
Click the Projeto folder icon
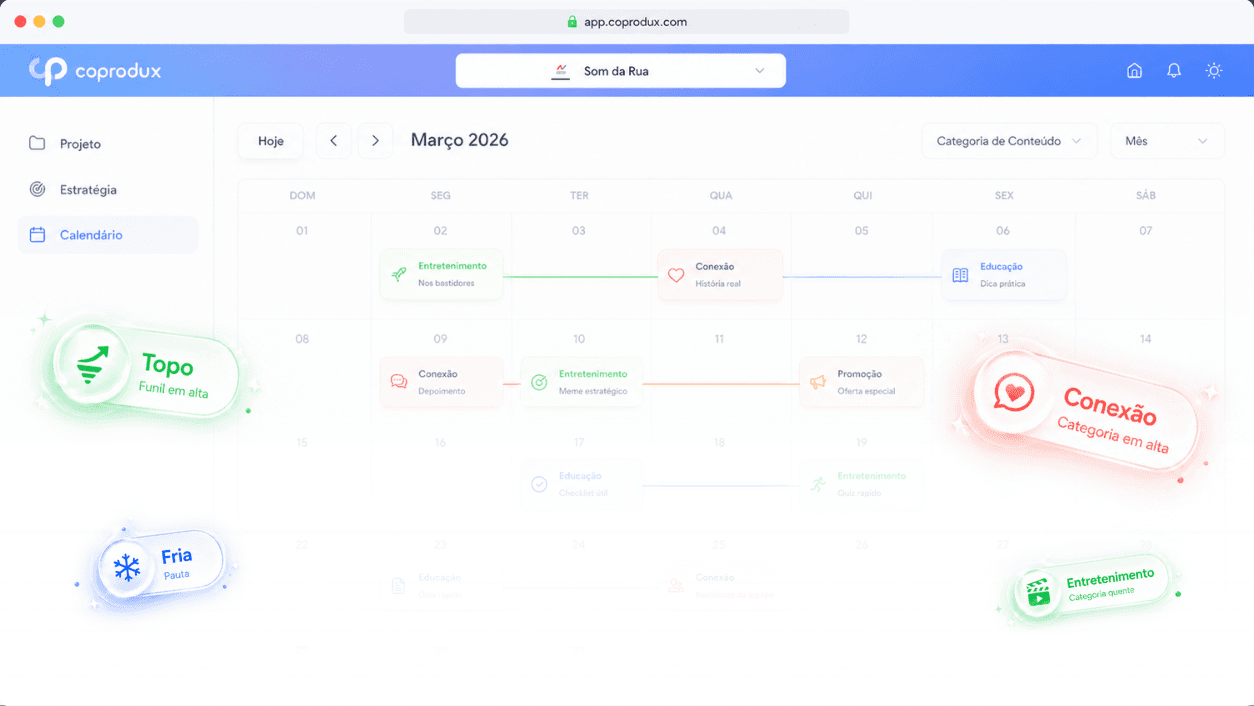[x=37, y=144]
